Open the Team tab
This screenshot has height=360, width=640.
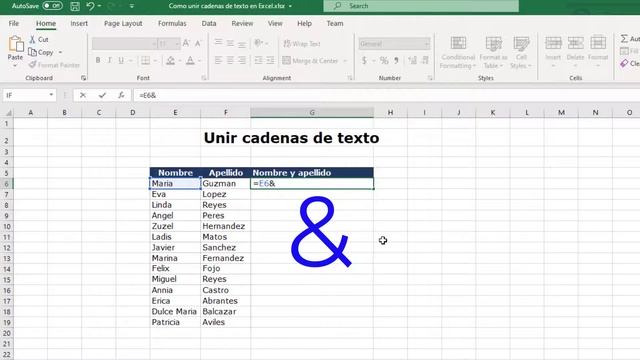pyautogui.click(x=335, y=23)
